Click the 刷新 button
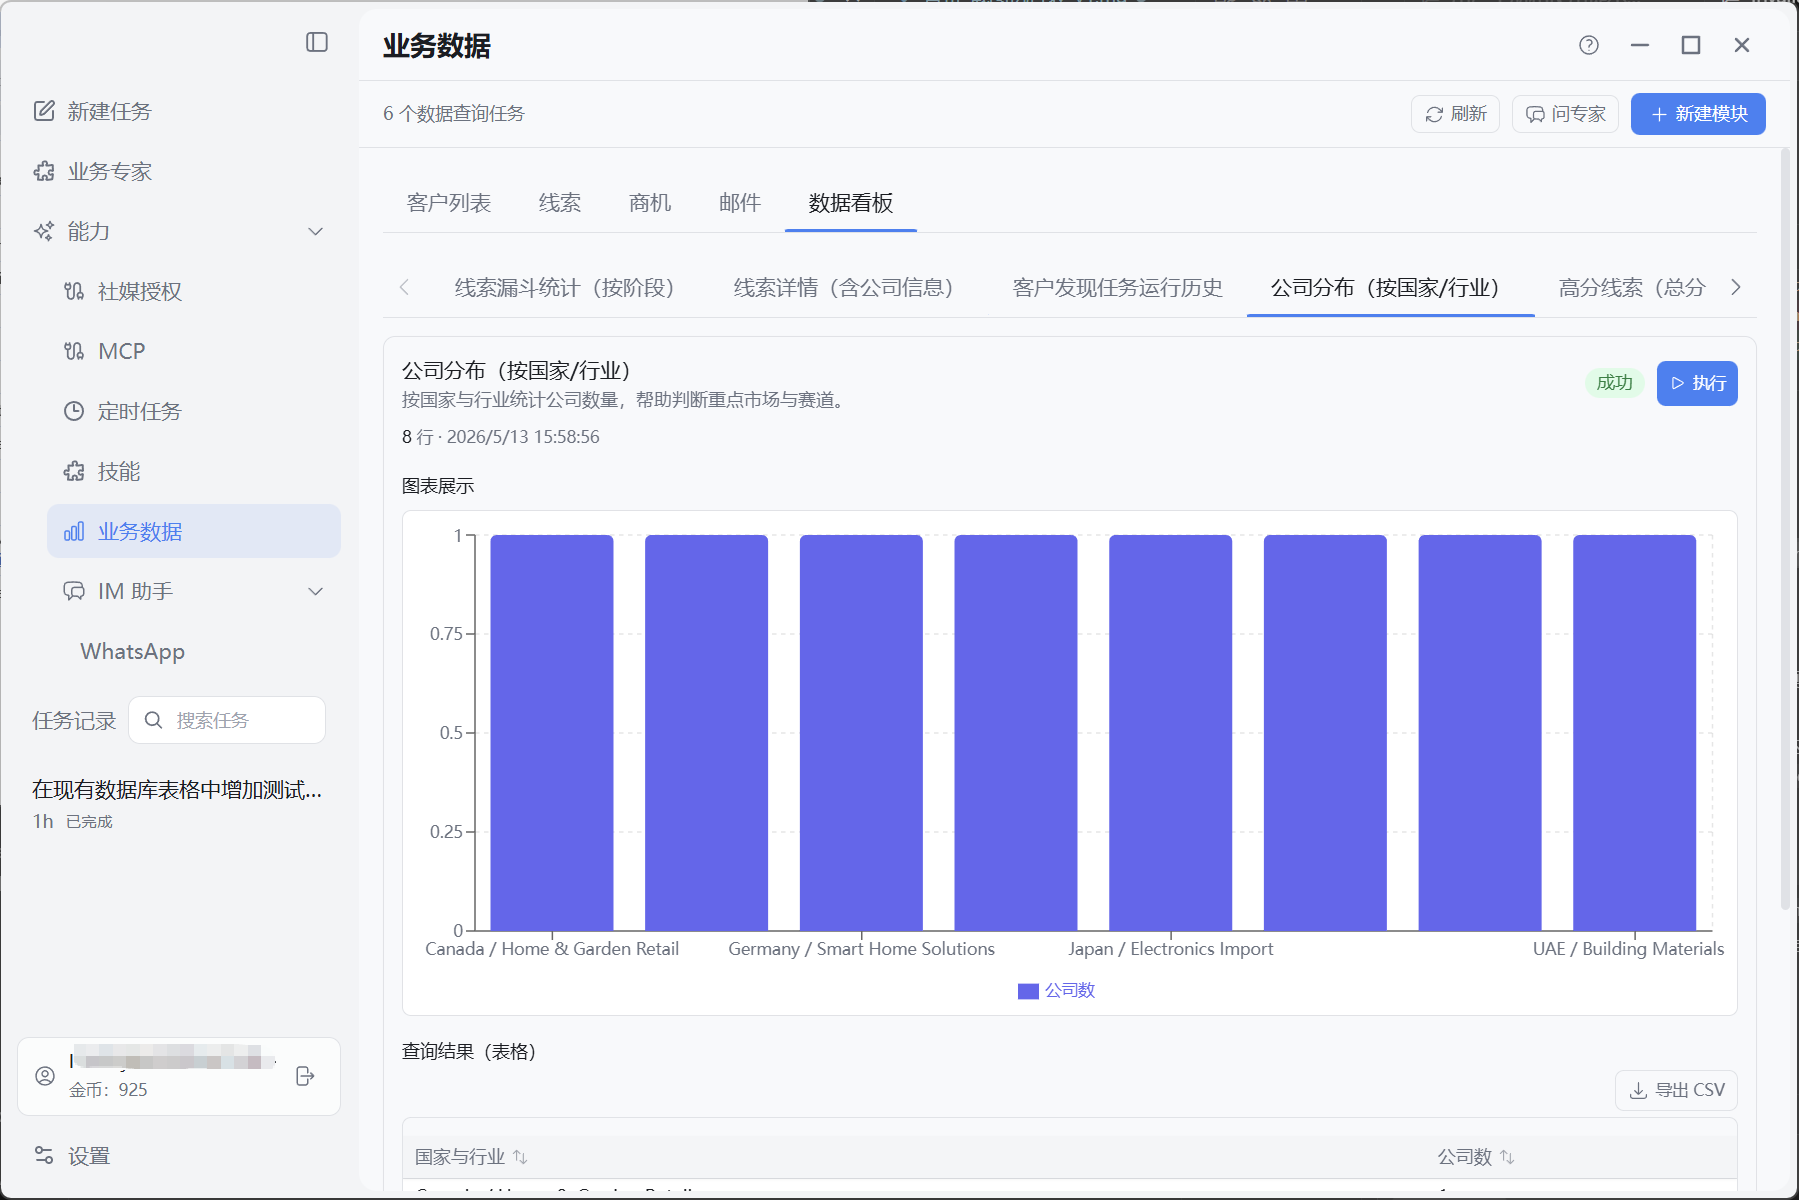 coord(1456,114)
